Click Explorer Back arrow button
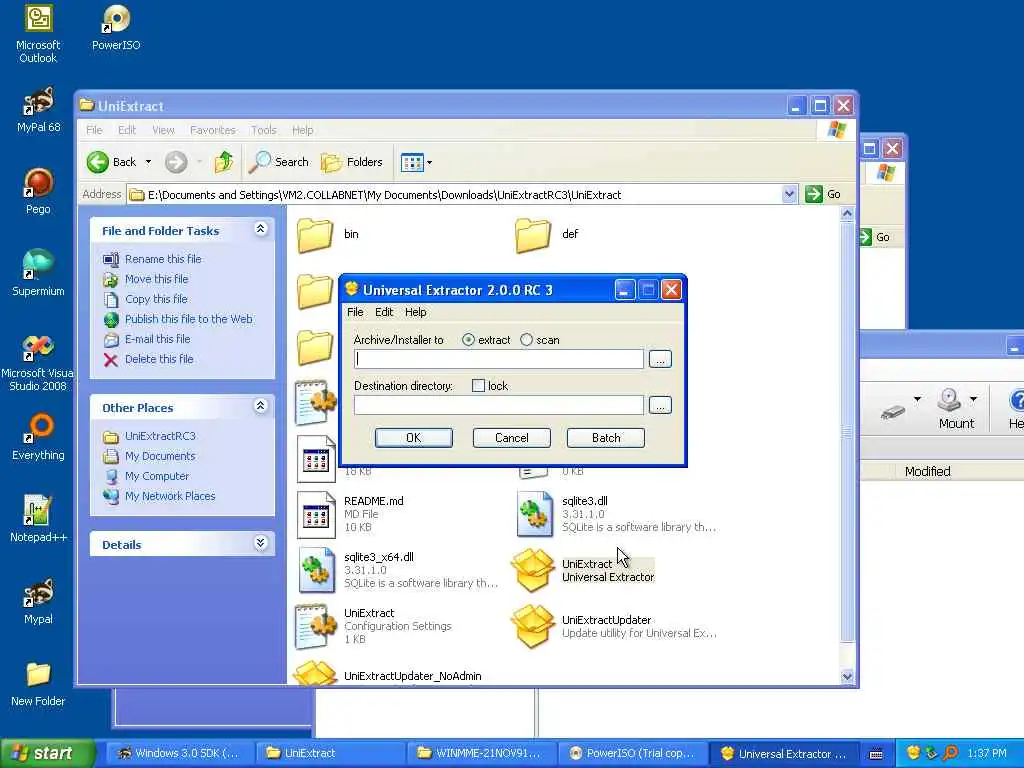 point(112,162)
